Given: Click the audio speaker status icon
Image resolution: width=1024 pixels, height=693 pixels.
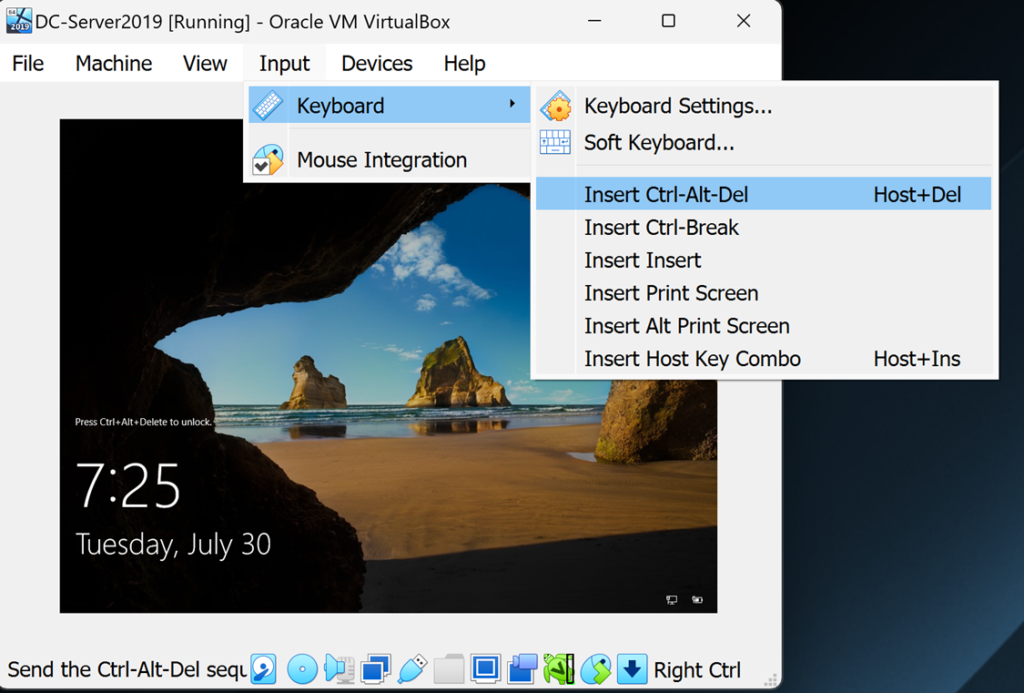Looking at the screenshot, I should 340,668.
